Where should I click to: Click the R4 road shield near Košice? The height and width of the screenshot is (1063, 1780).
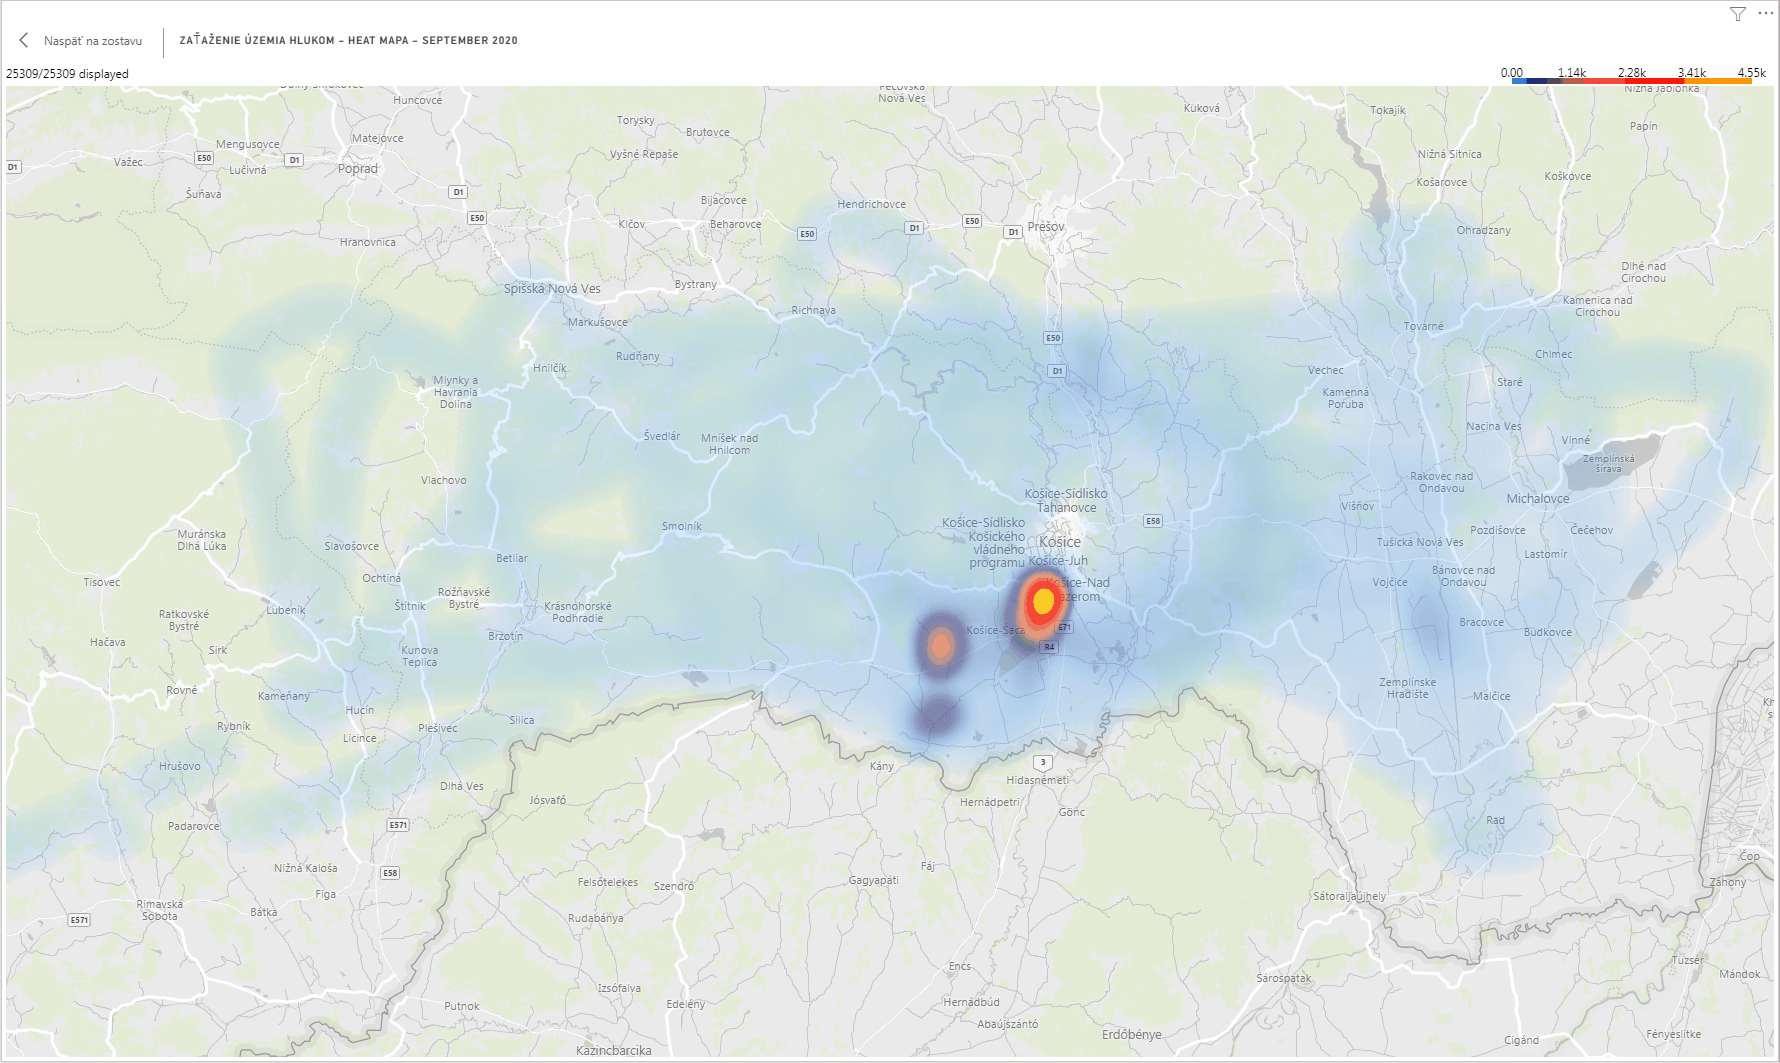click(x=1048, y=647)
